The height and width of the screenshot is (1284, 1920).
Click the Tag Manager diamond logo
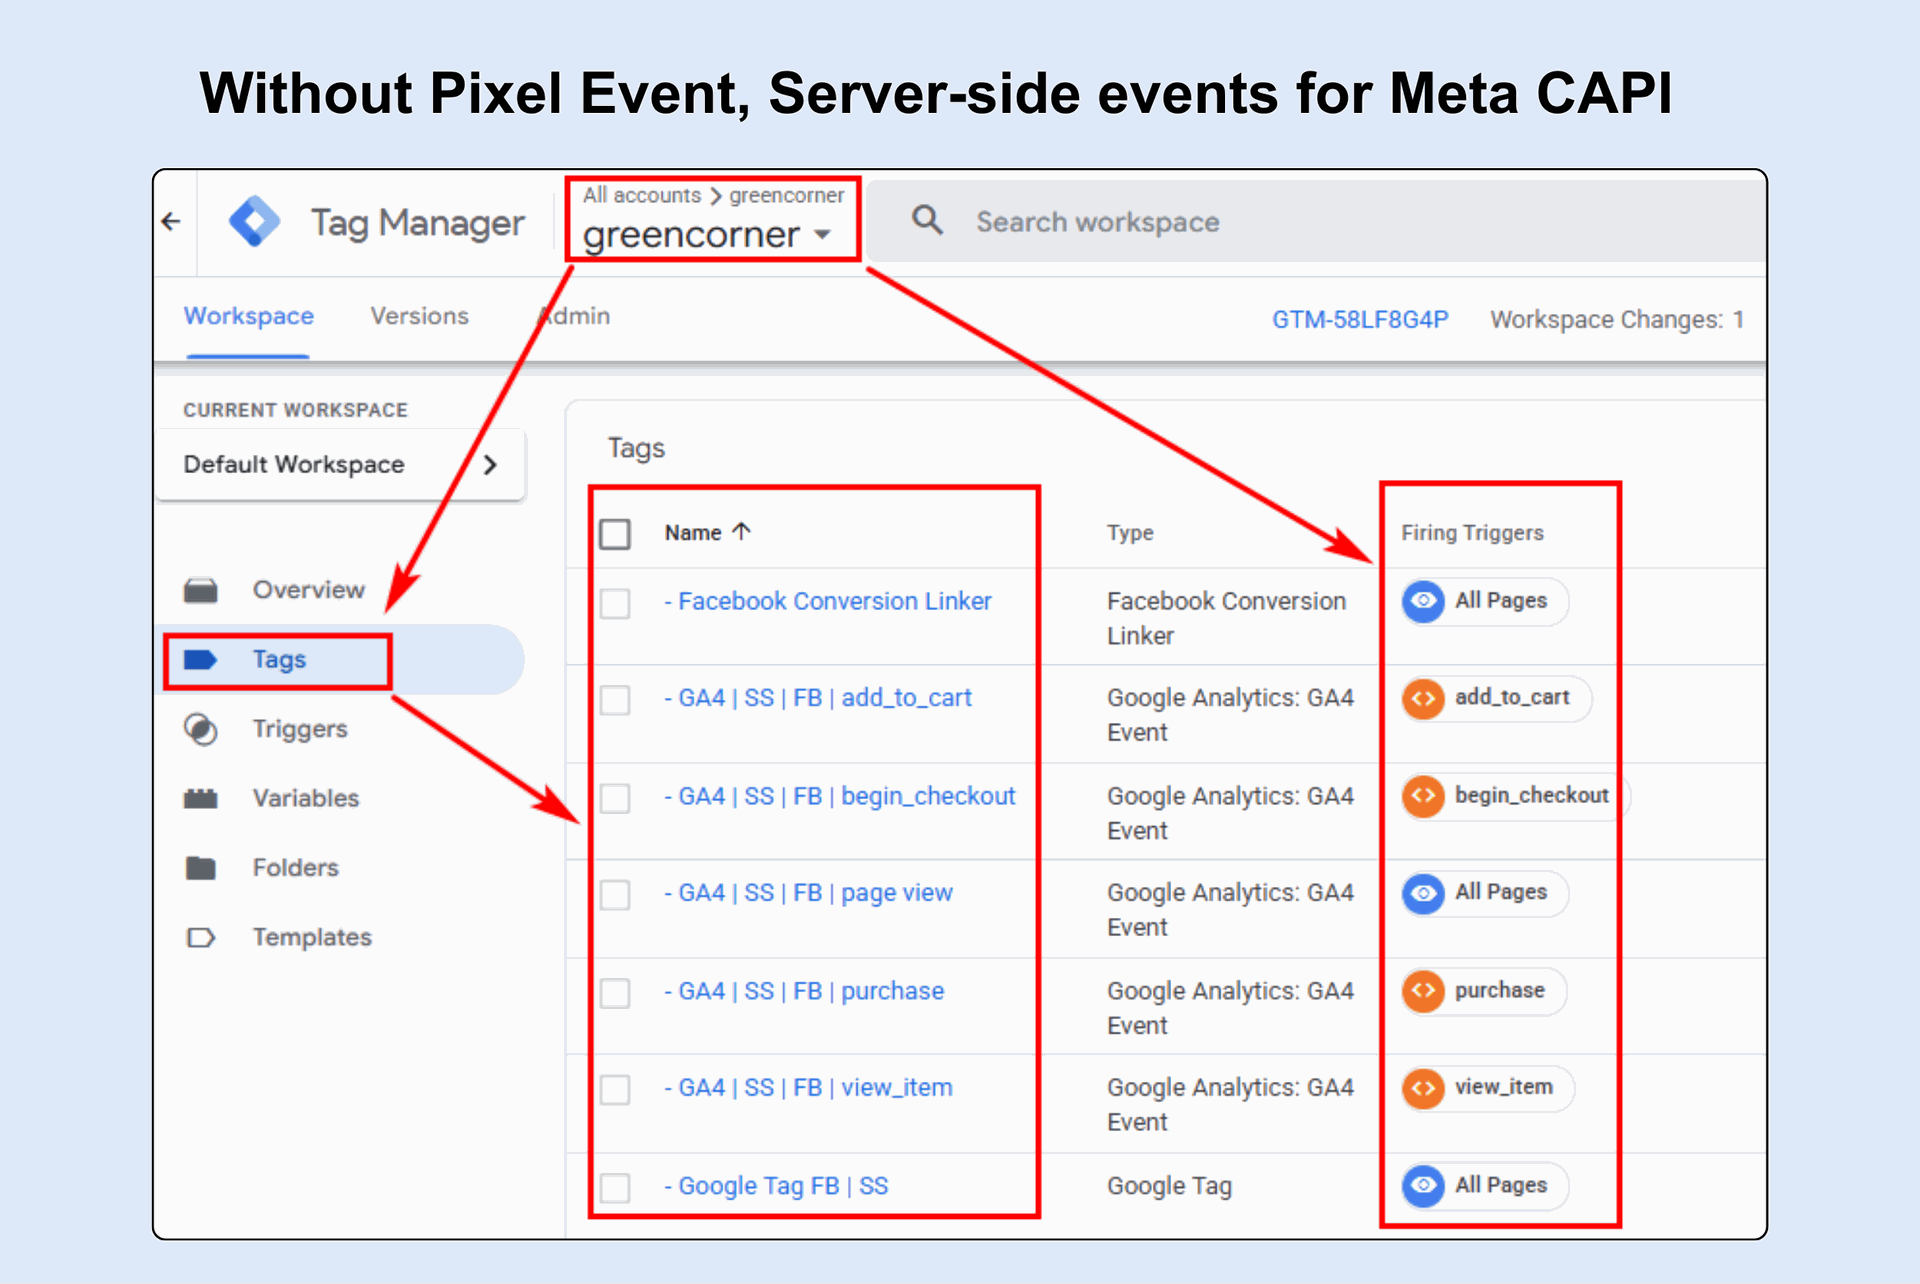pyautogui.click(x=254, y=221)
